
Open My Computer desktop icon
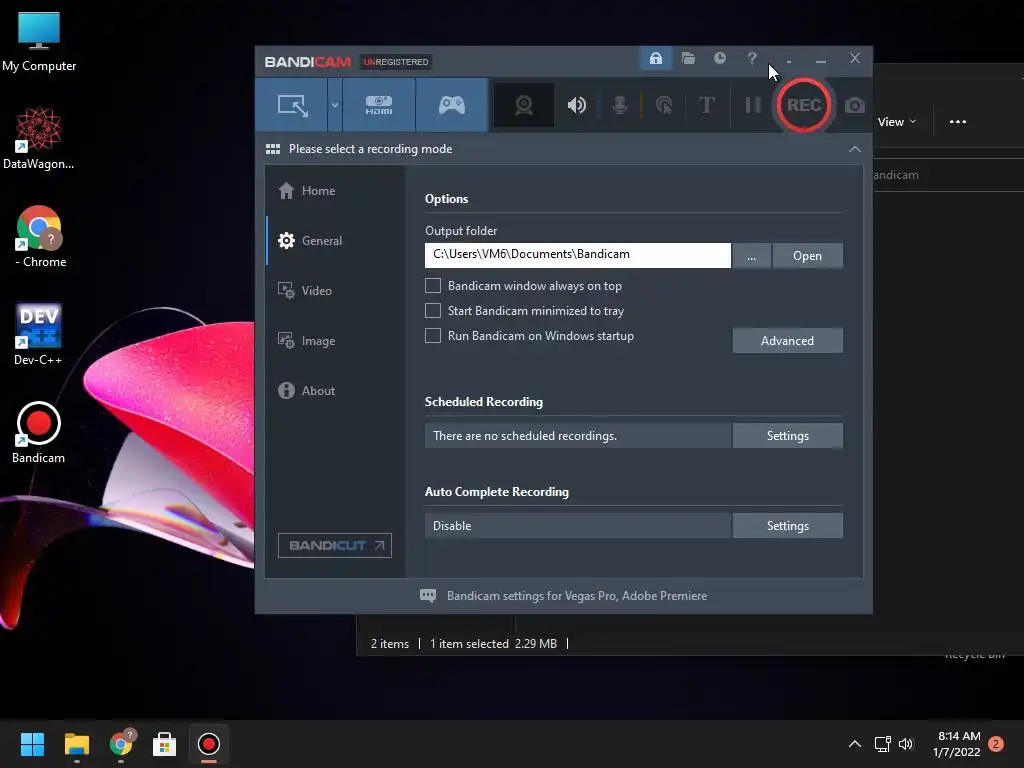pyautogui.click(x=39, y=42)
